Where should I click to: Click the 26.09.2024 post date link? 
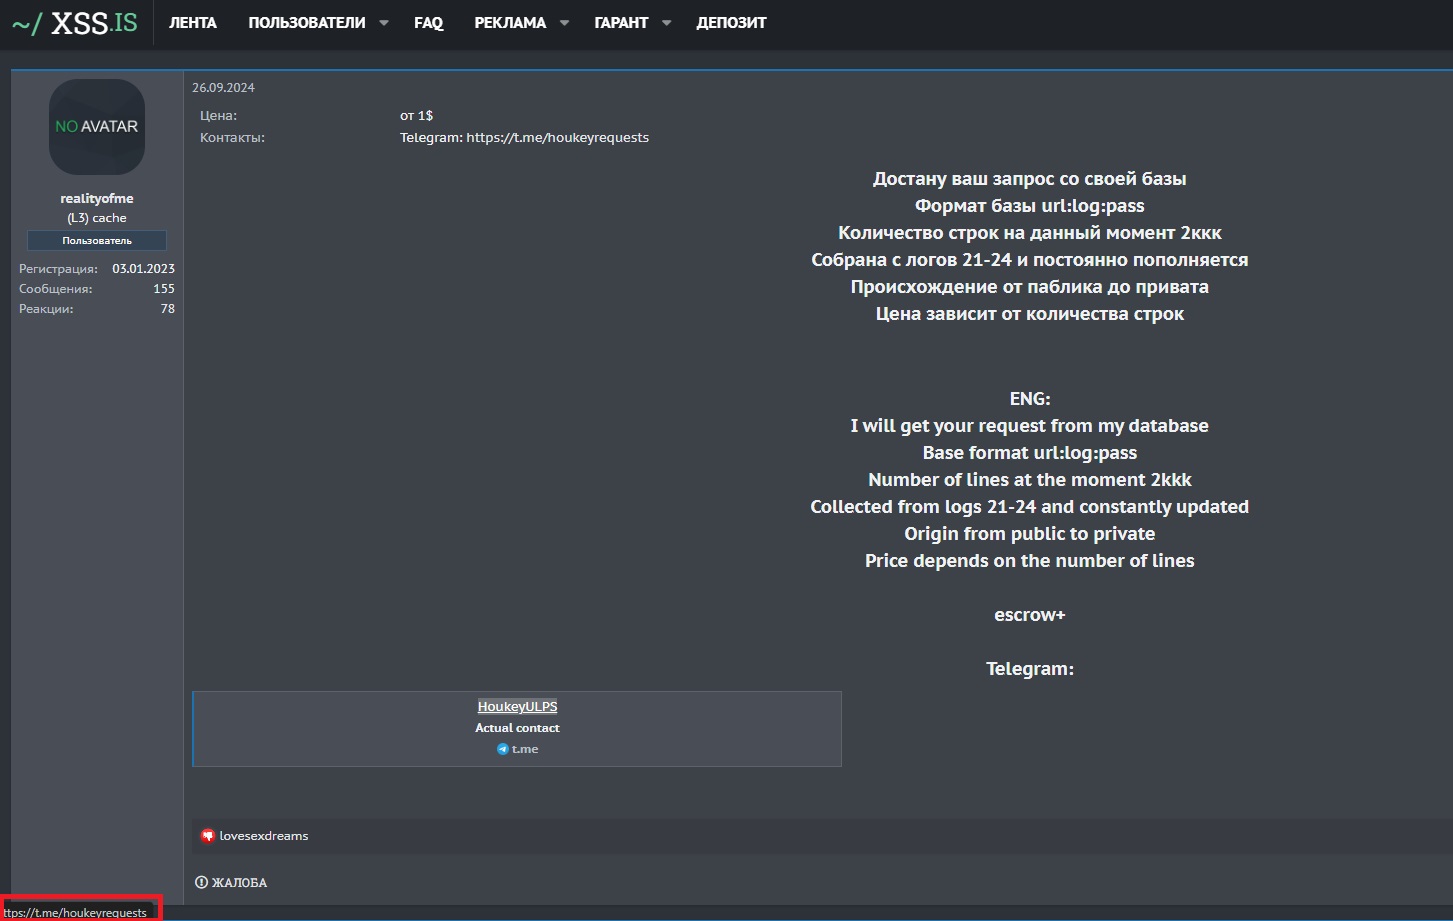tap(223, 88)
